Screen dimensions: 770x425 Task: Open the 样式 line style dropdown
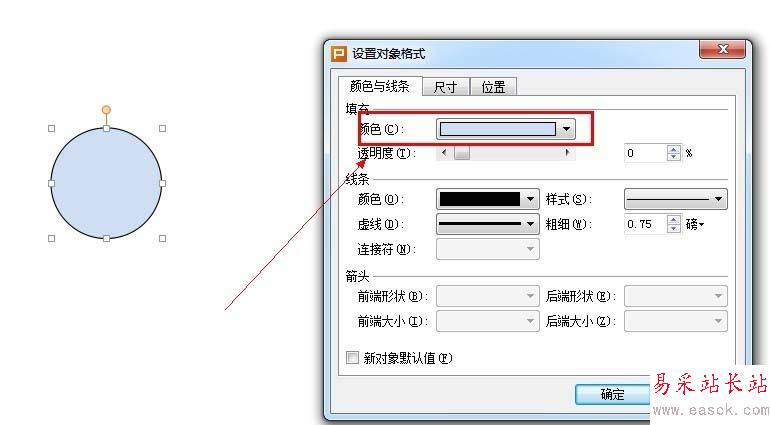(x=718, y=199)
